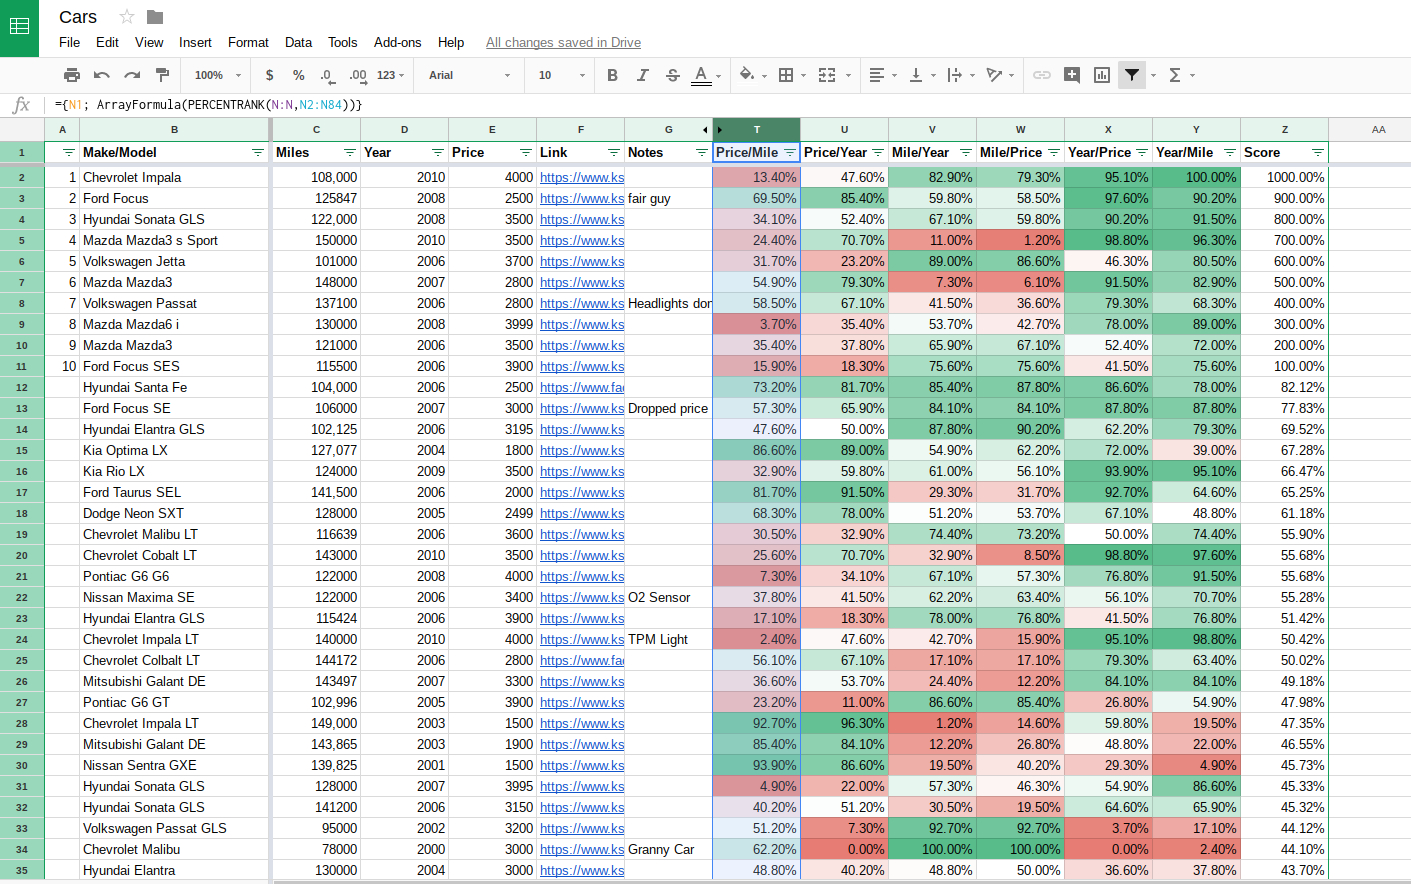Open the text color picker
This screenshot has width=1411, height=884.
pos(702,75)
